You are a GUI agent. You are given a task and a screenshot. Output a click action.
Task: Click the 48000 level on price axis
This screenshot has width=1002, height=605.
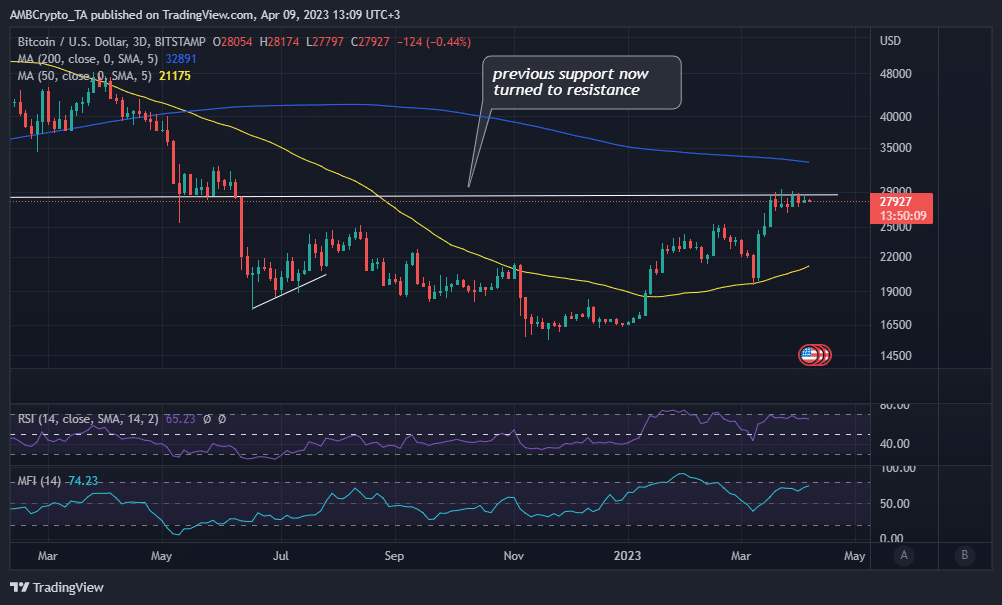(x=895, y=74)
